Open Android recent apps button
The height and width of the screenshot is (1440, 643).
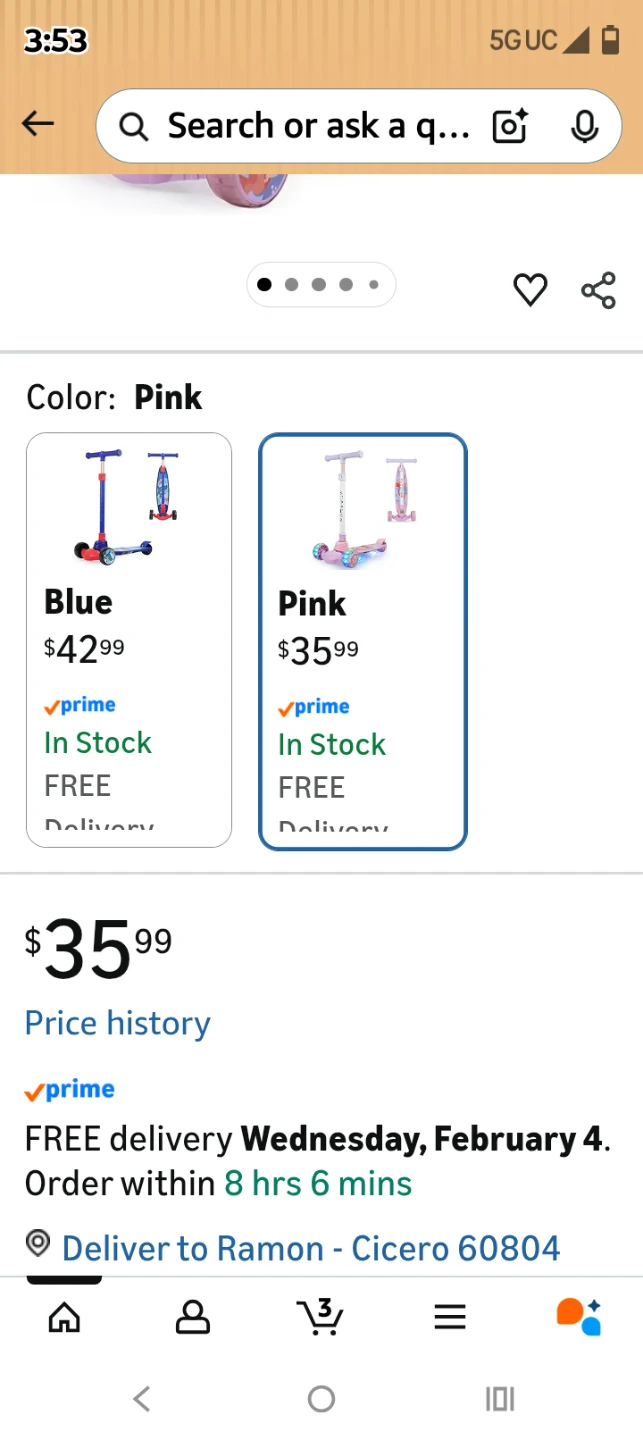(x=499, y=1398)
